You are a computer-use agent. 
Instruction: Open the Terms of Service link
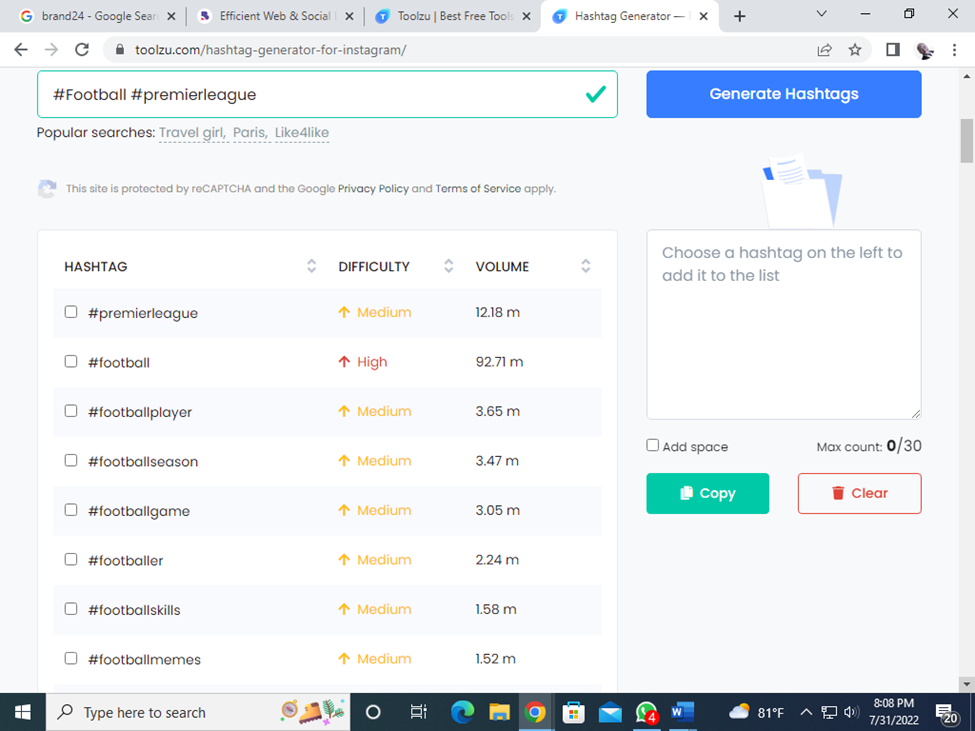(478, 188)
